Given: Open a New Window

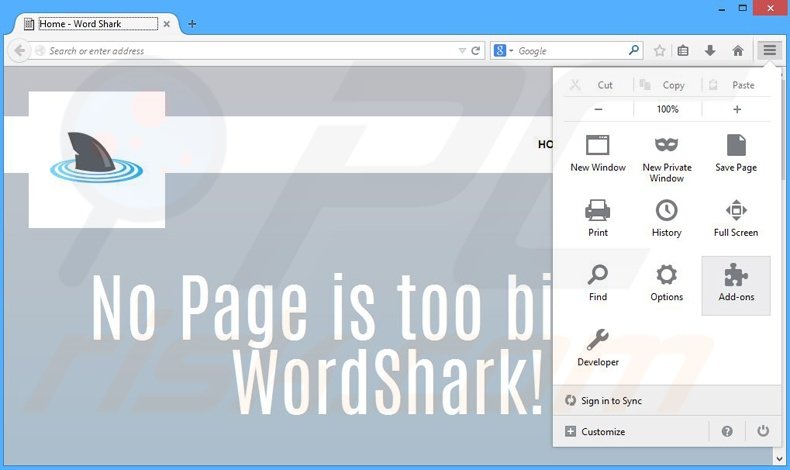Looking at the screenshot, I should (x=598, y=155).
